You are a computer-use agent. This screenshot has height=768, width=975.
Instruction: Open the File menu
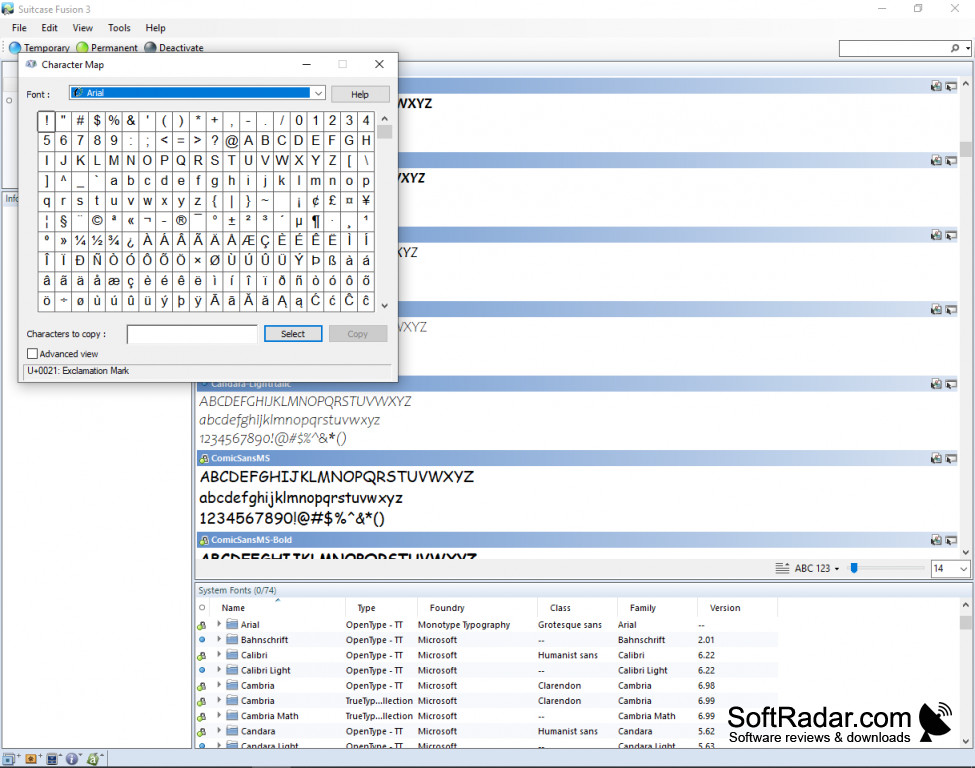coord(19,28)
